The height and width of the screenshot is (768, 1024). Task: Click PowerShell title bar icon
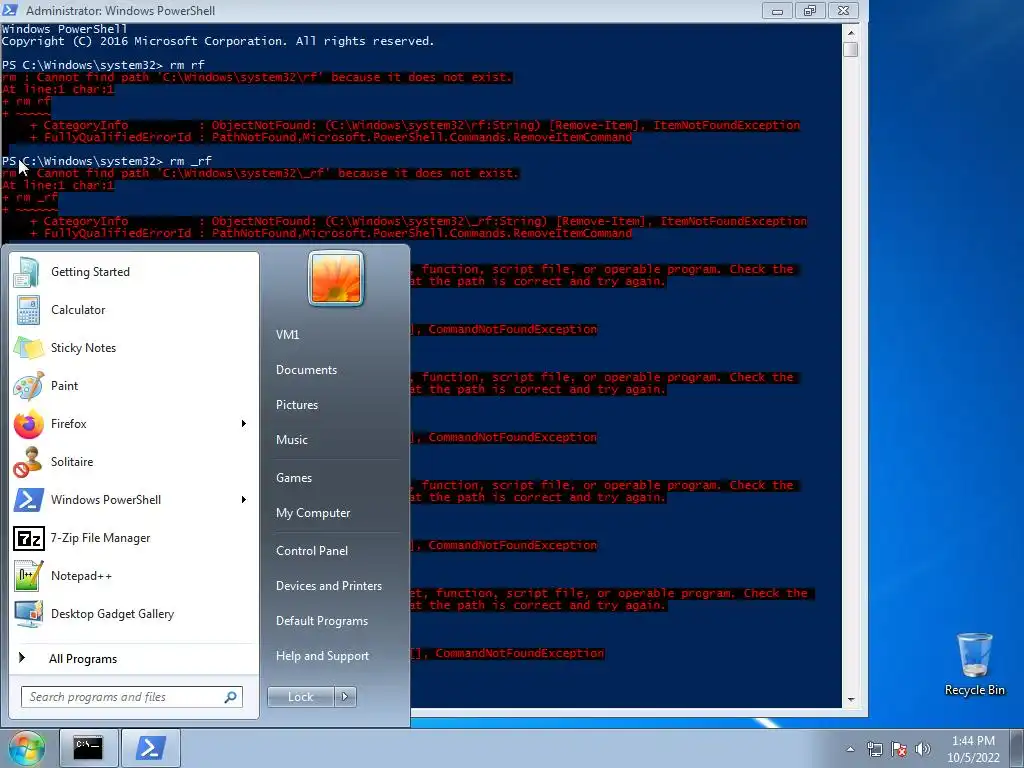[x=10, y=10]
